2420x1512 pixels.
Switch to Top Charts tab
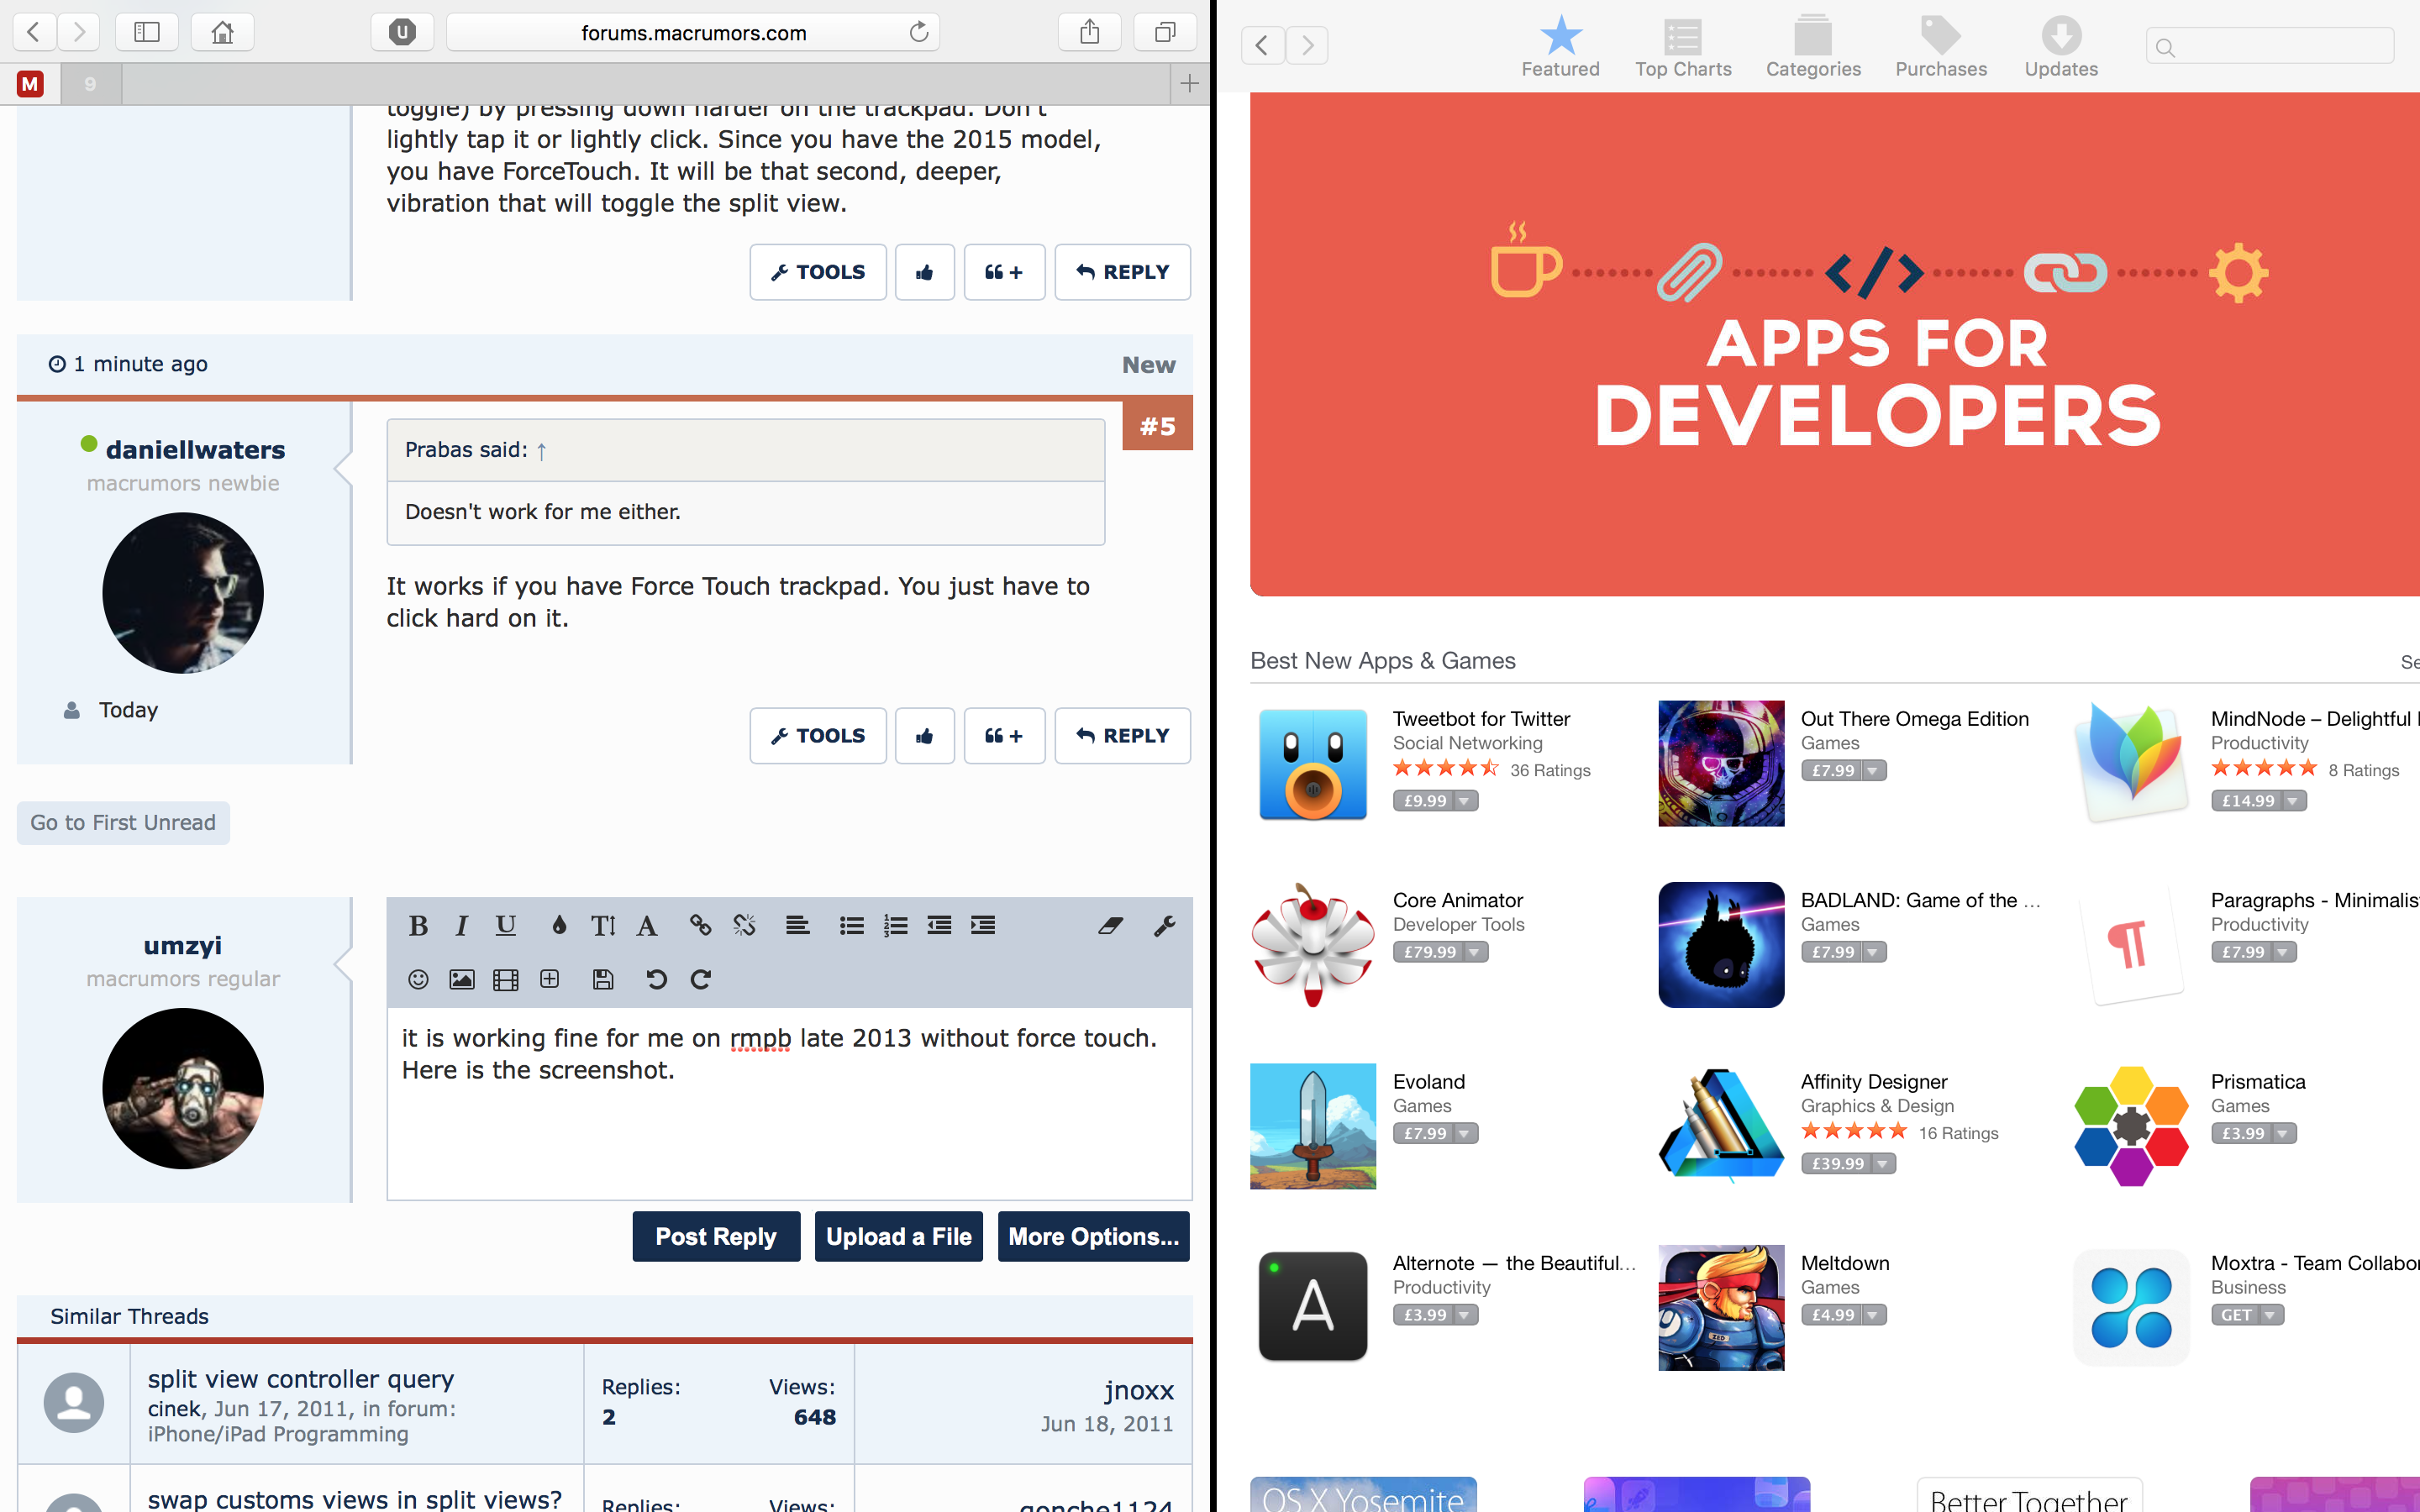1683,47
